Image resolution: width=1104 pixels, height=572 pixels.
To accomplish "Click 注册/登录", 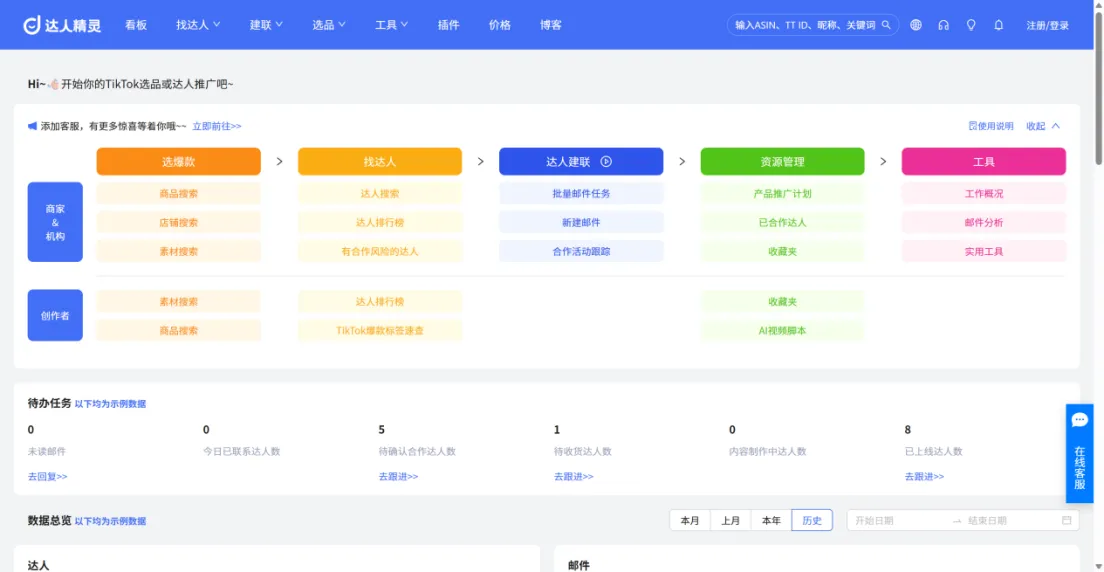I will tap(1048, 25).
